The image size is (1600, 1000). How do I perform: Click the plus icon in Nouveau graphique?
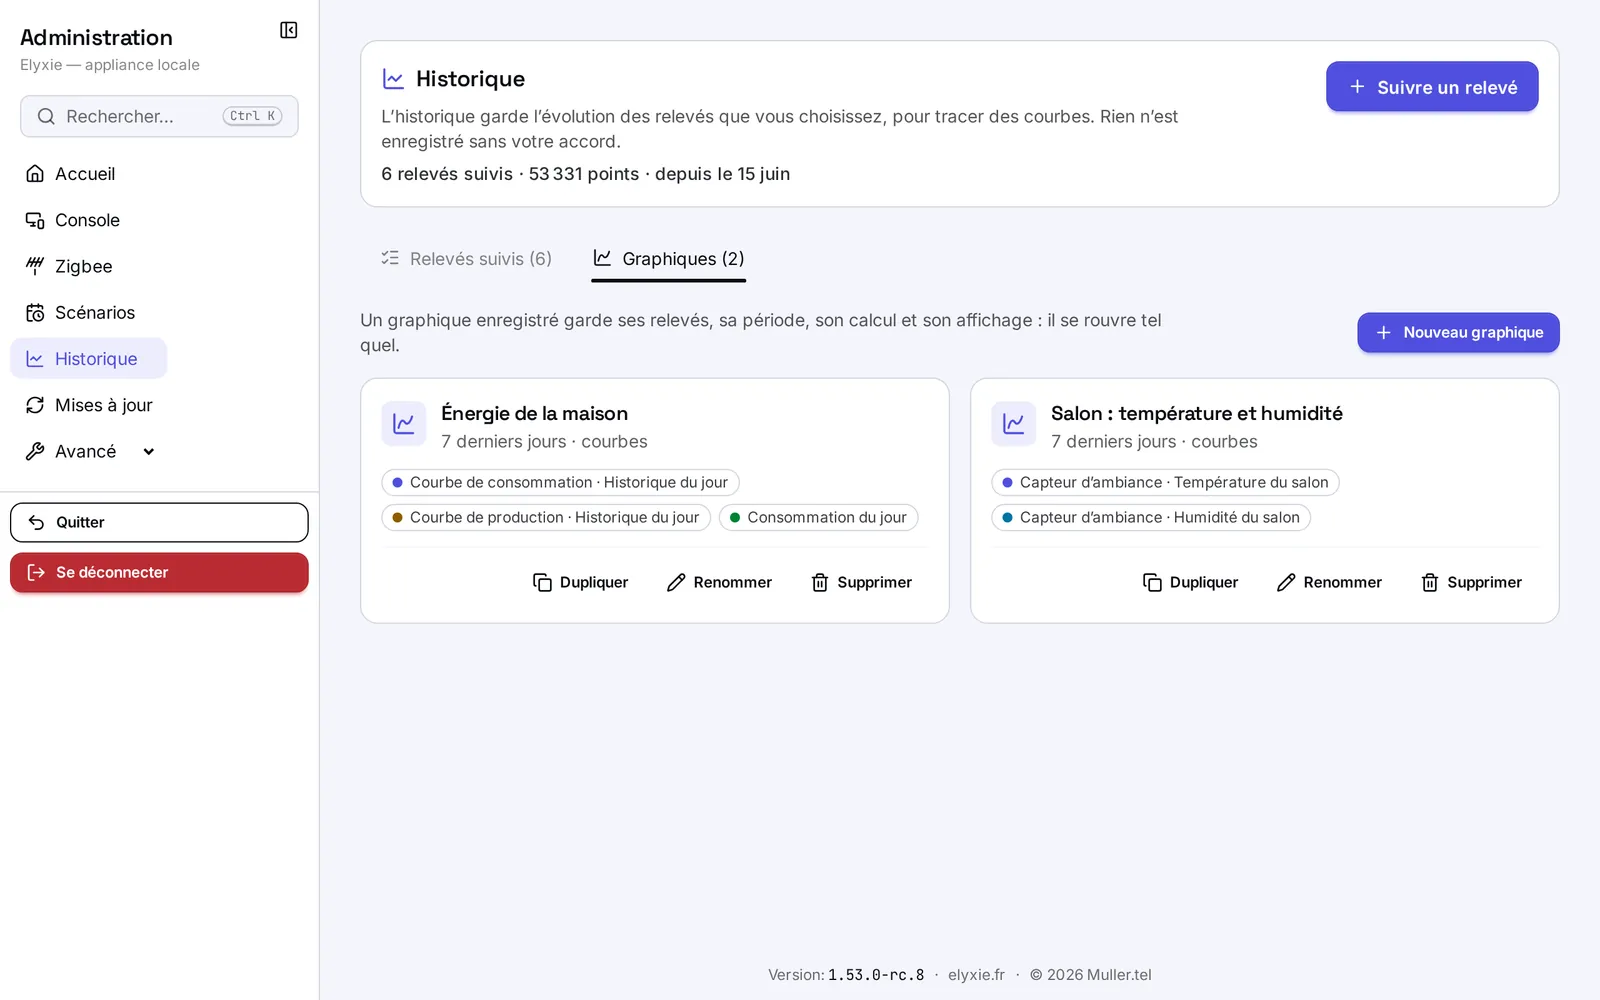pos(1383,332)
